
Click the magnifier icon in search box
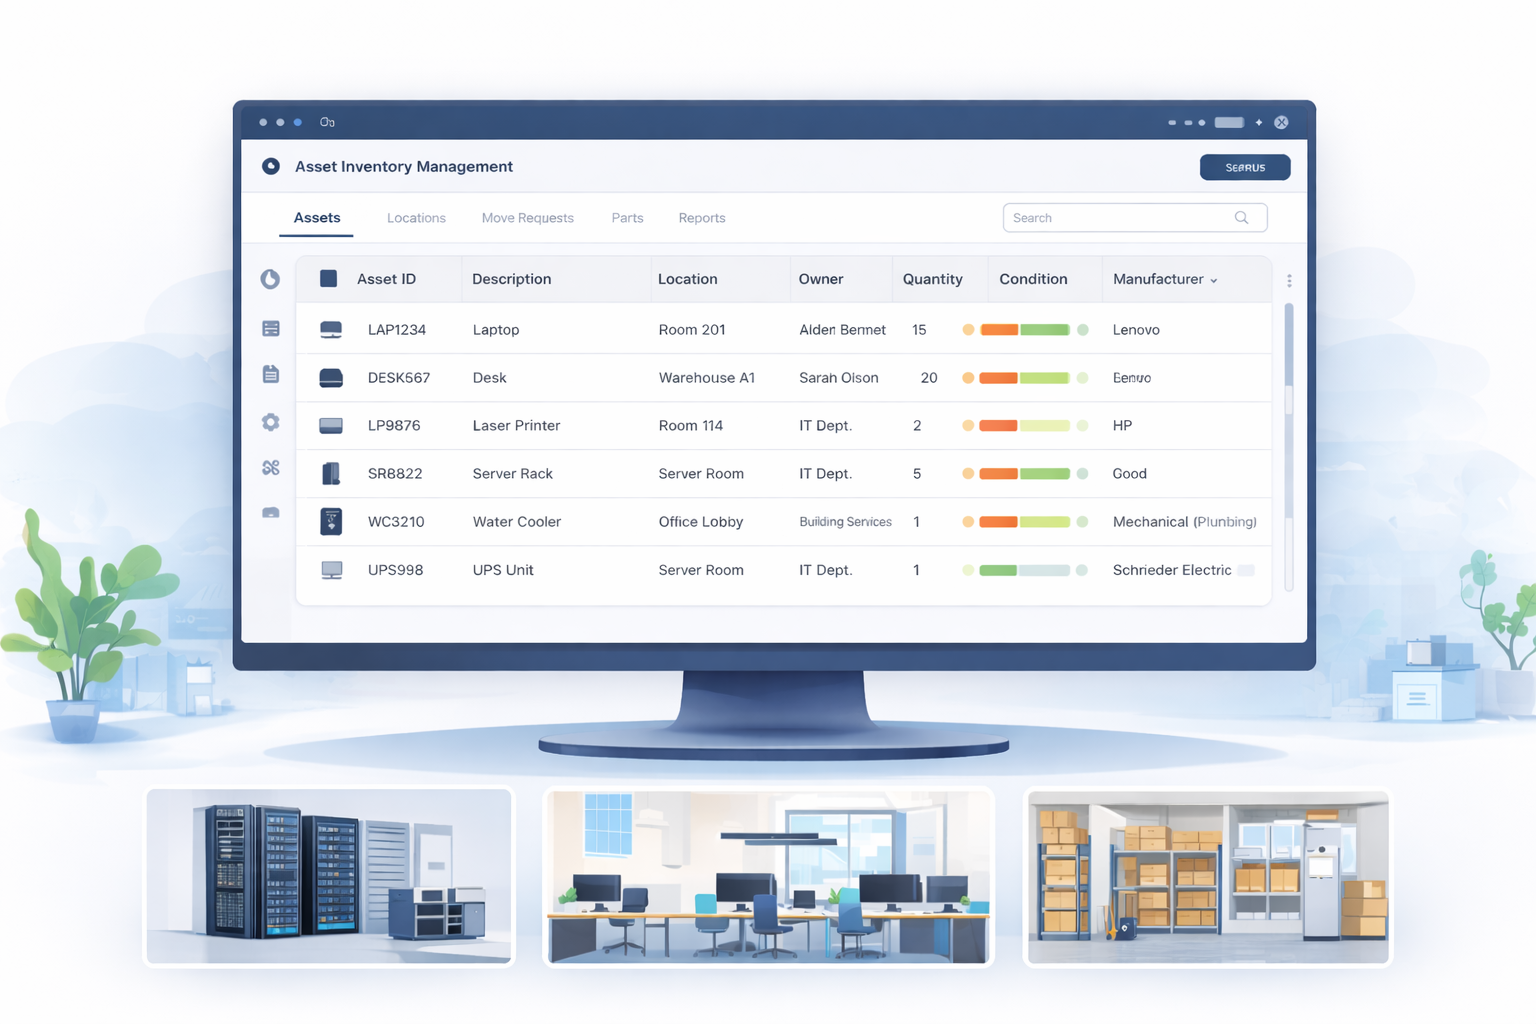1241,217
